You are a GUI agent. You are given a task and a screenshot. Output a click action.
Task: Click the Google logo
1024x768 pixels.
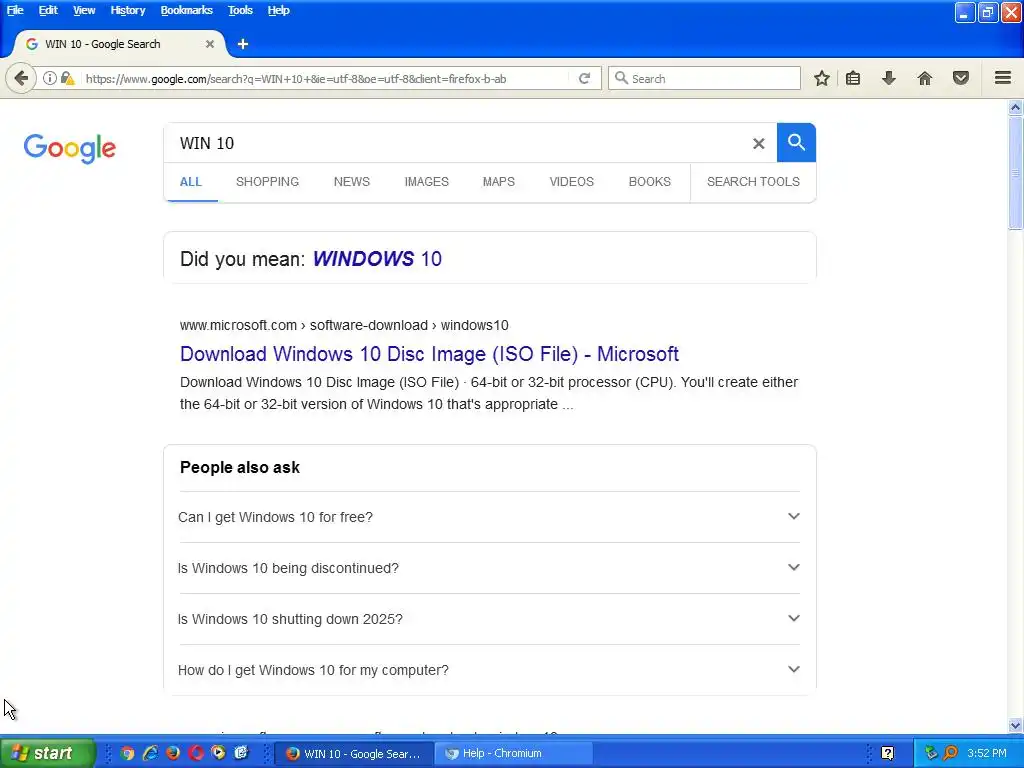pyautogui.click(x=69, y=148)
